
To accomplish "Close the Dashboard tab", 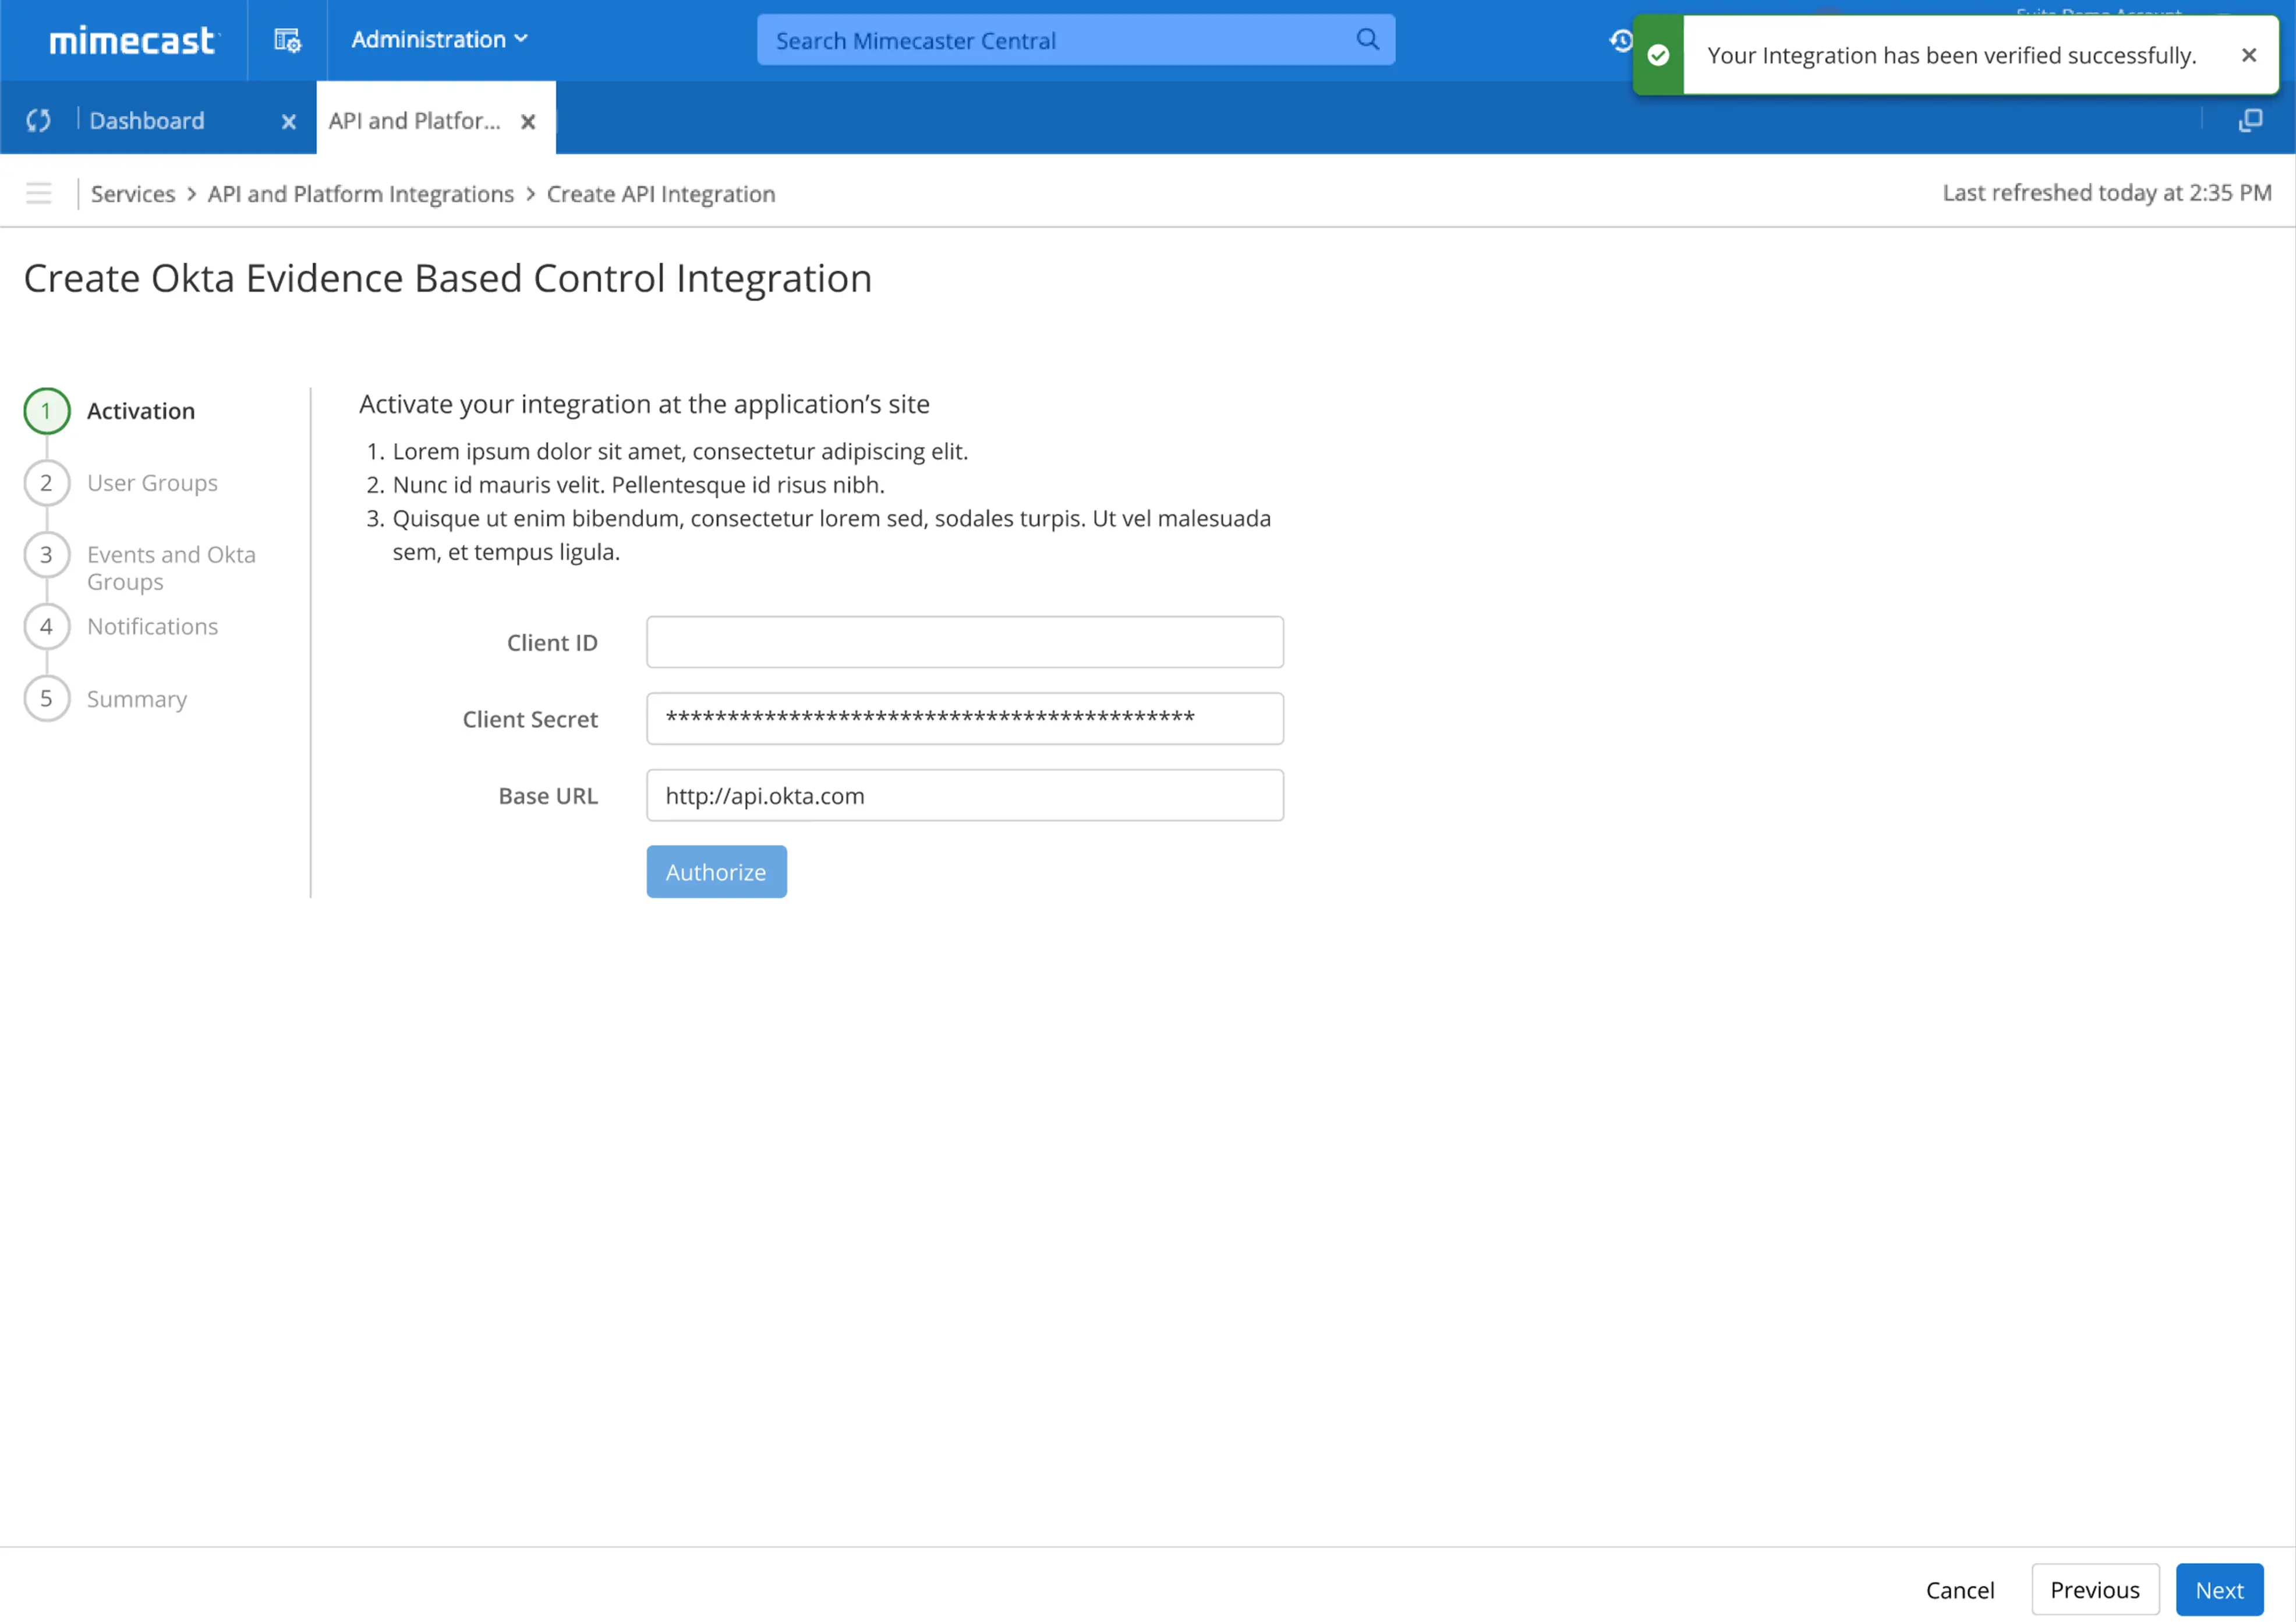I will tap(289, 122).
